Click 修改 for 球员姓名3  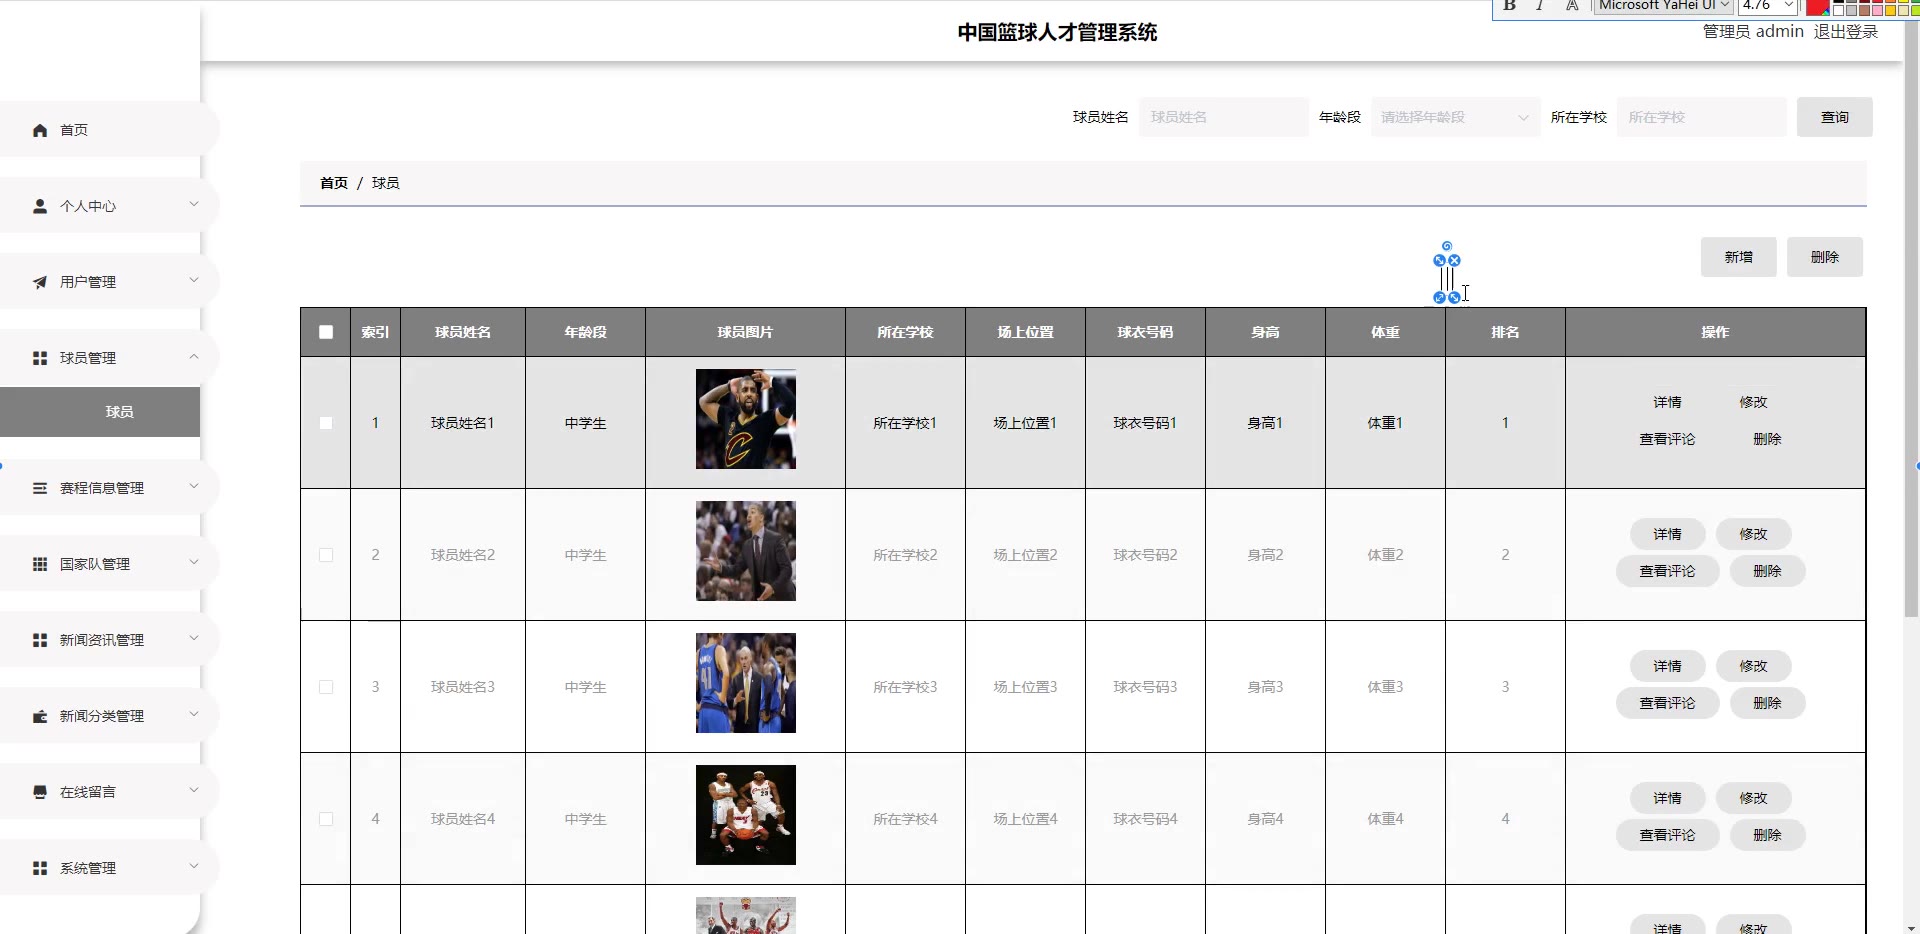(x=1753, y=666)
